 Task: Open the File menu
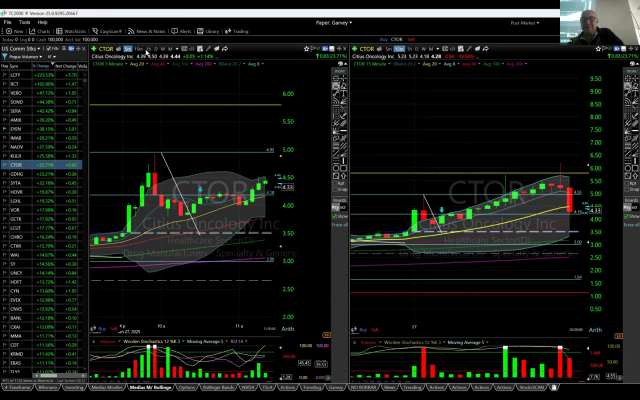(7, 21)
